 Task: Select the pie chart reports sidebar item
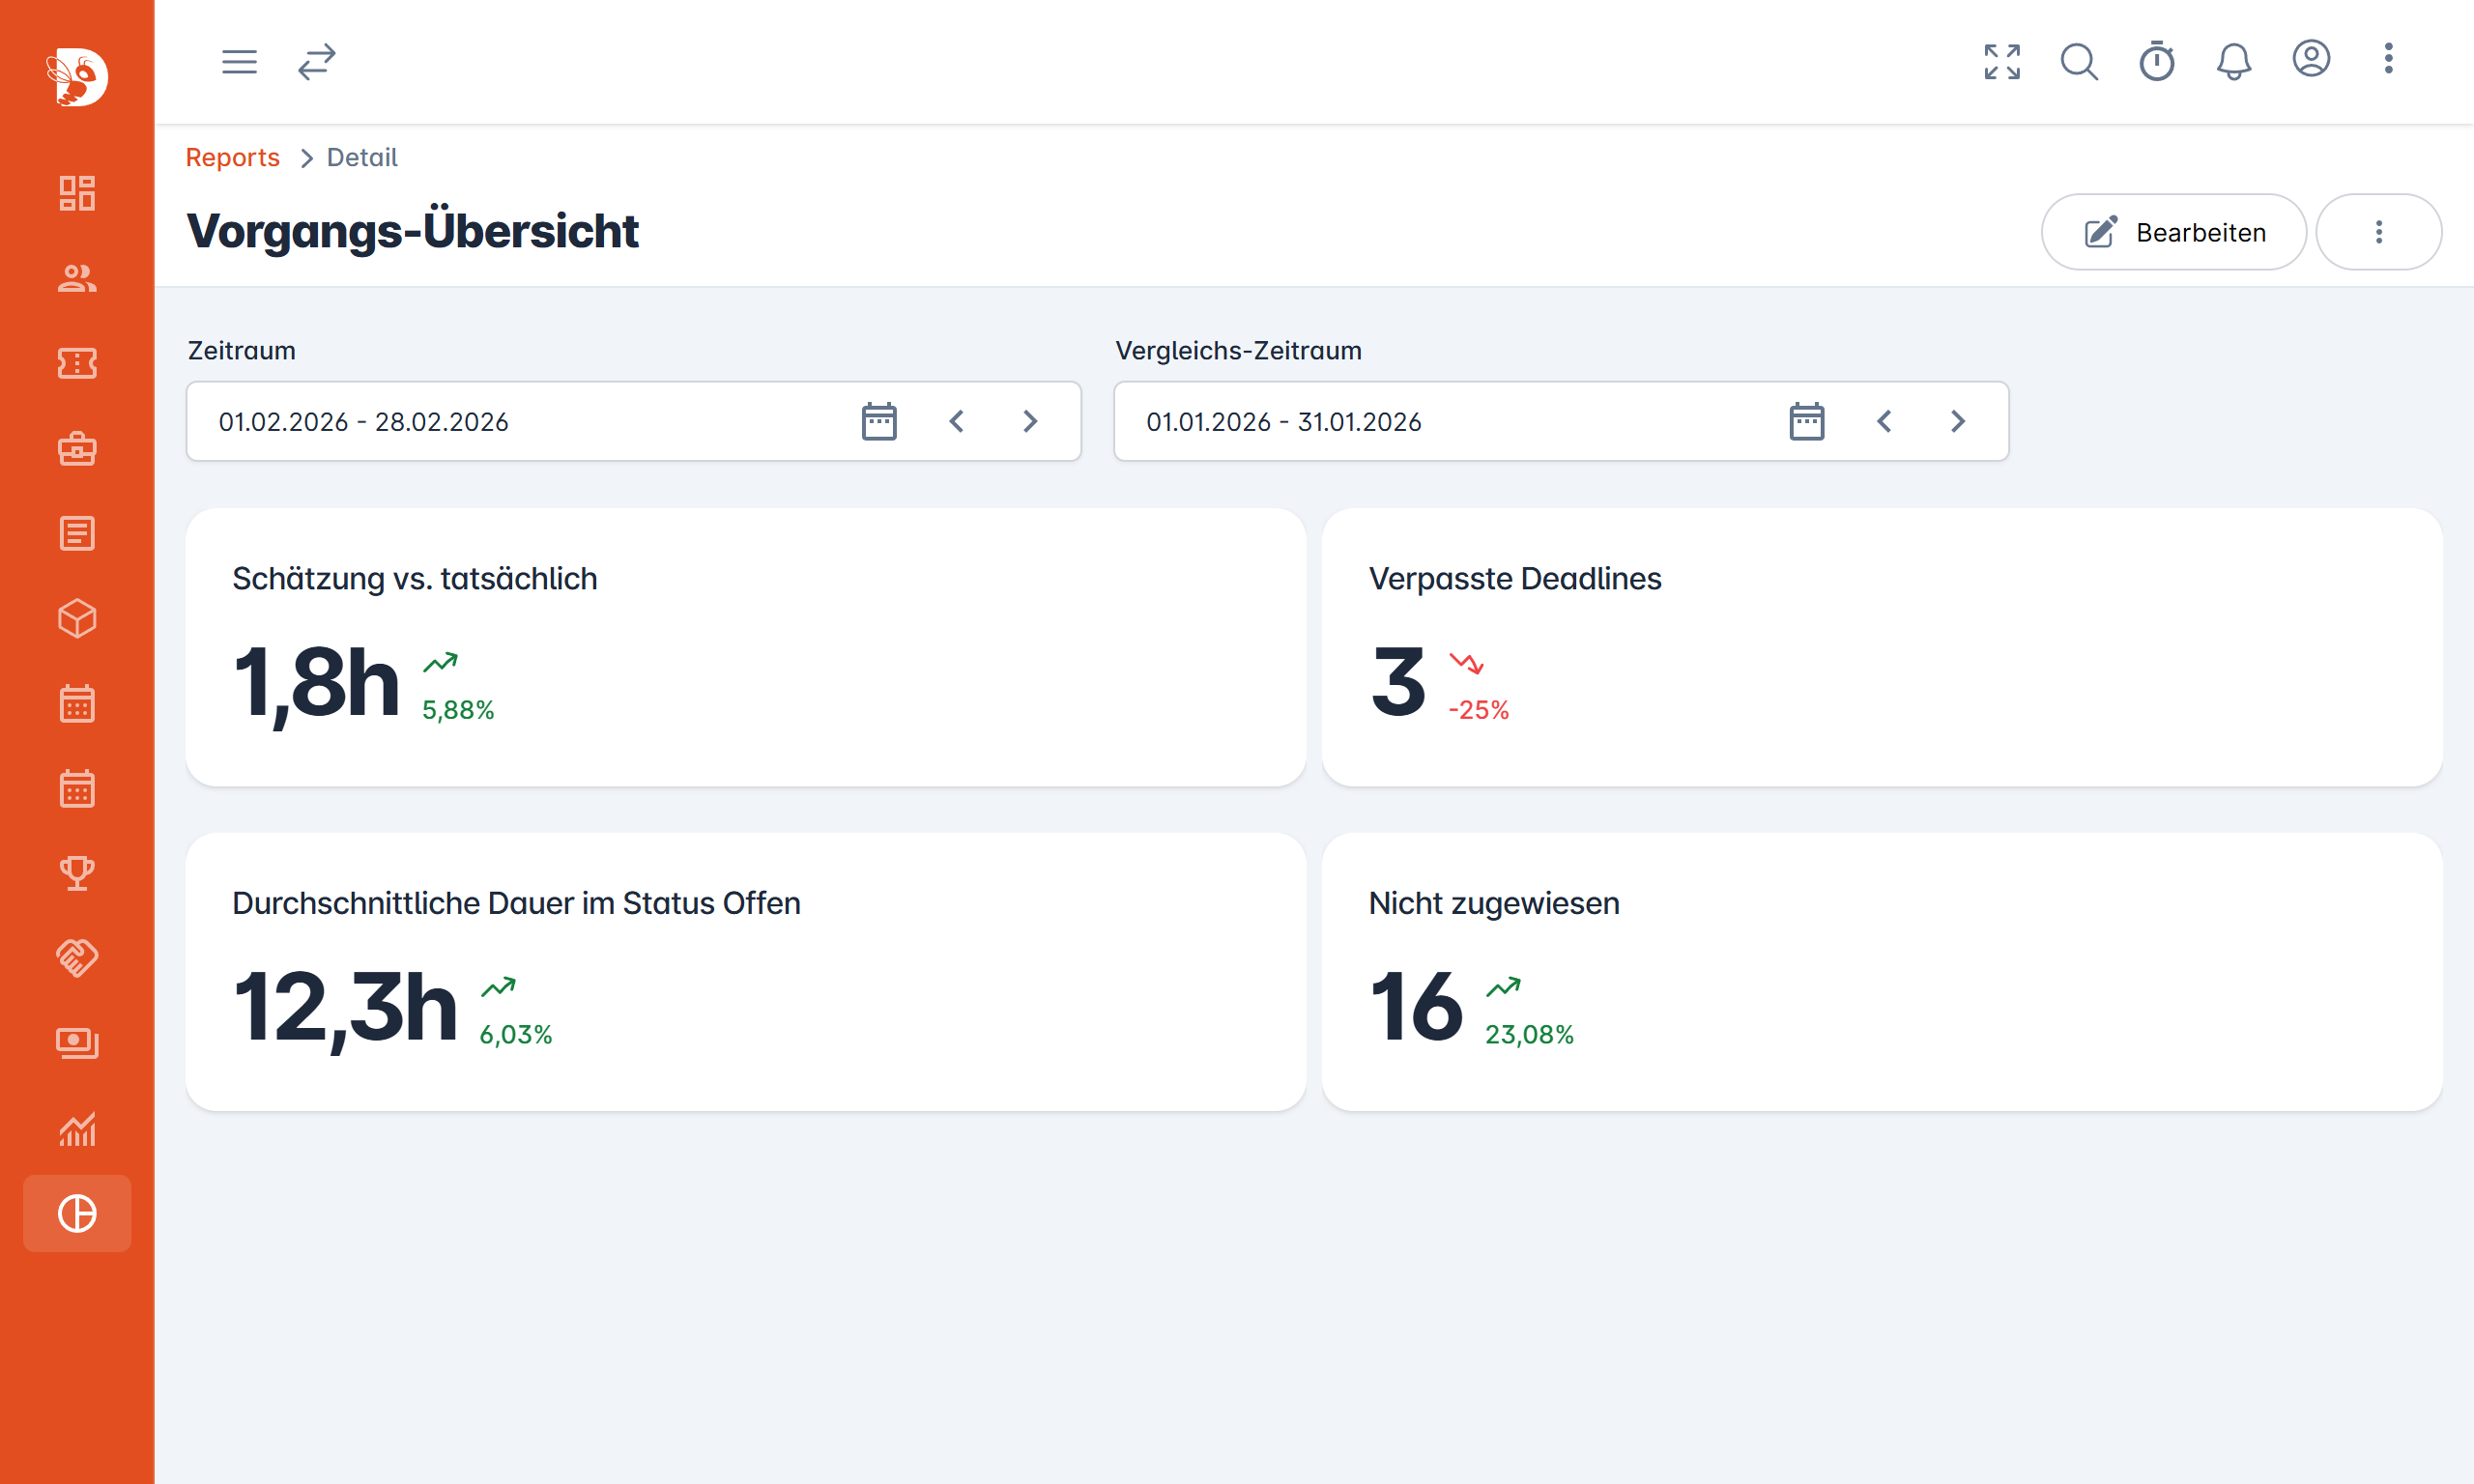77,1213
